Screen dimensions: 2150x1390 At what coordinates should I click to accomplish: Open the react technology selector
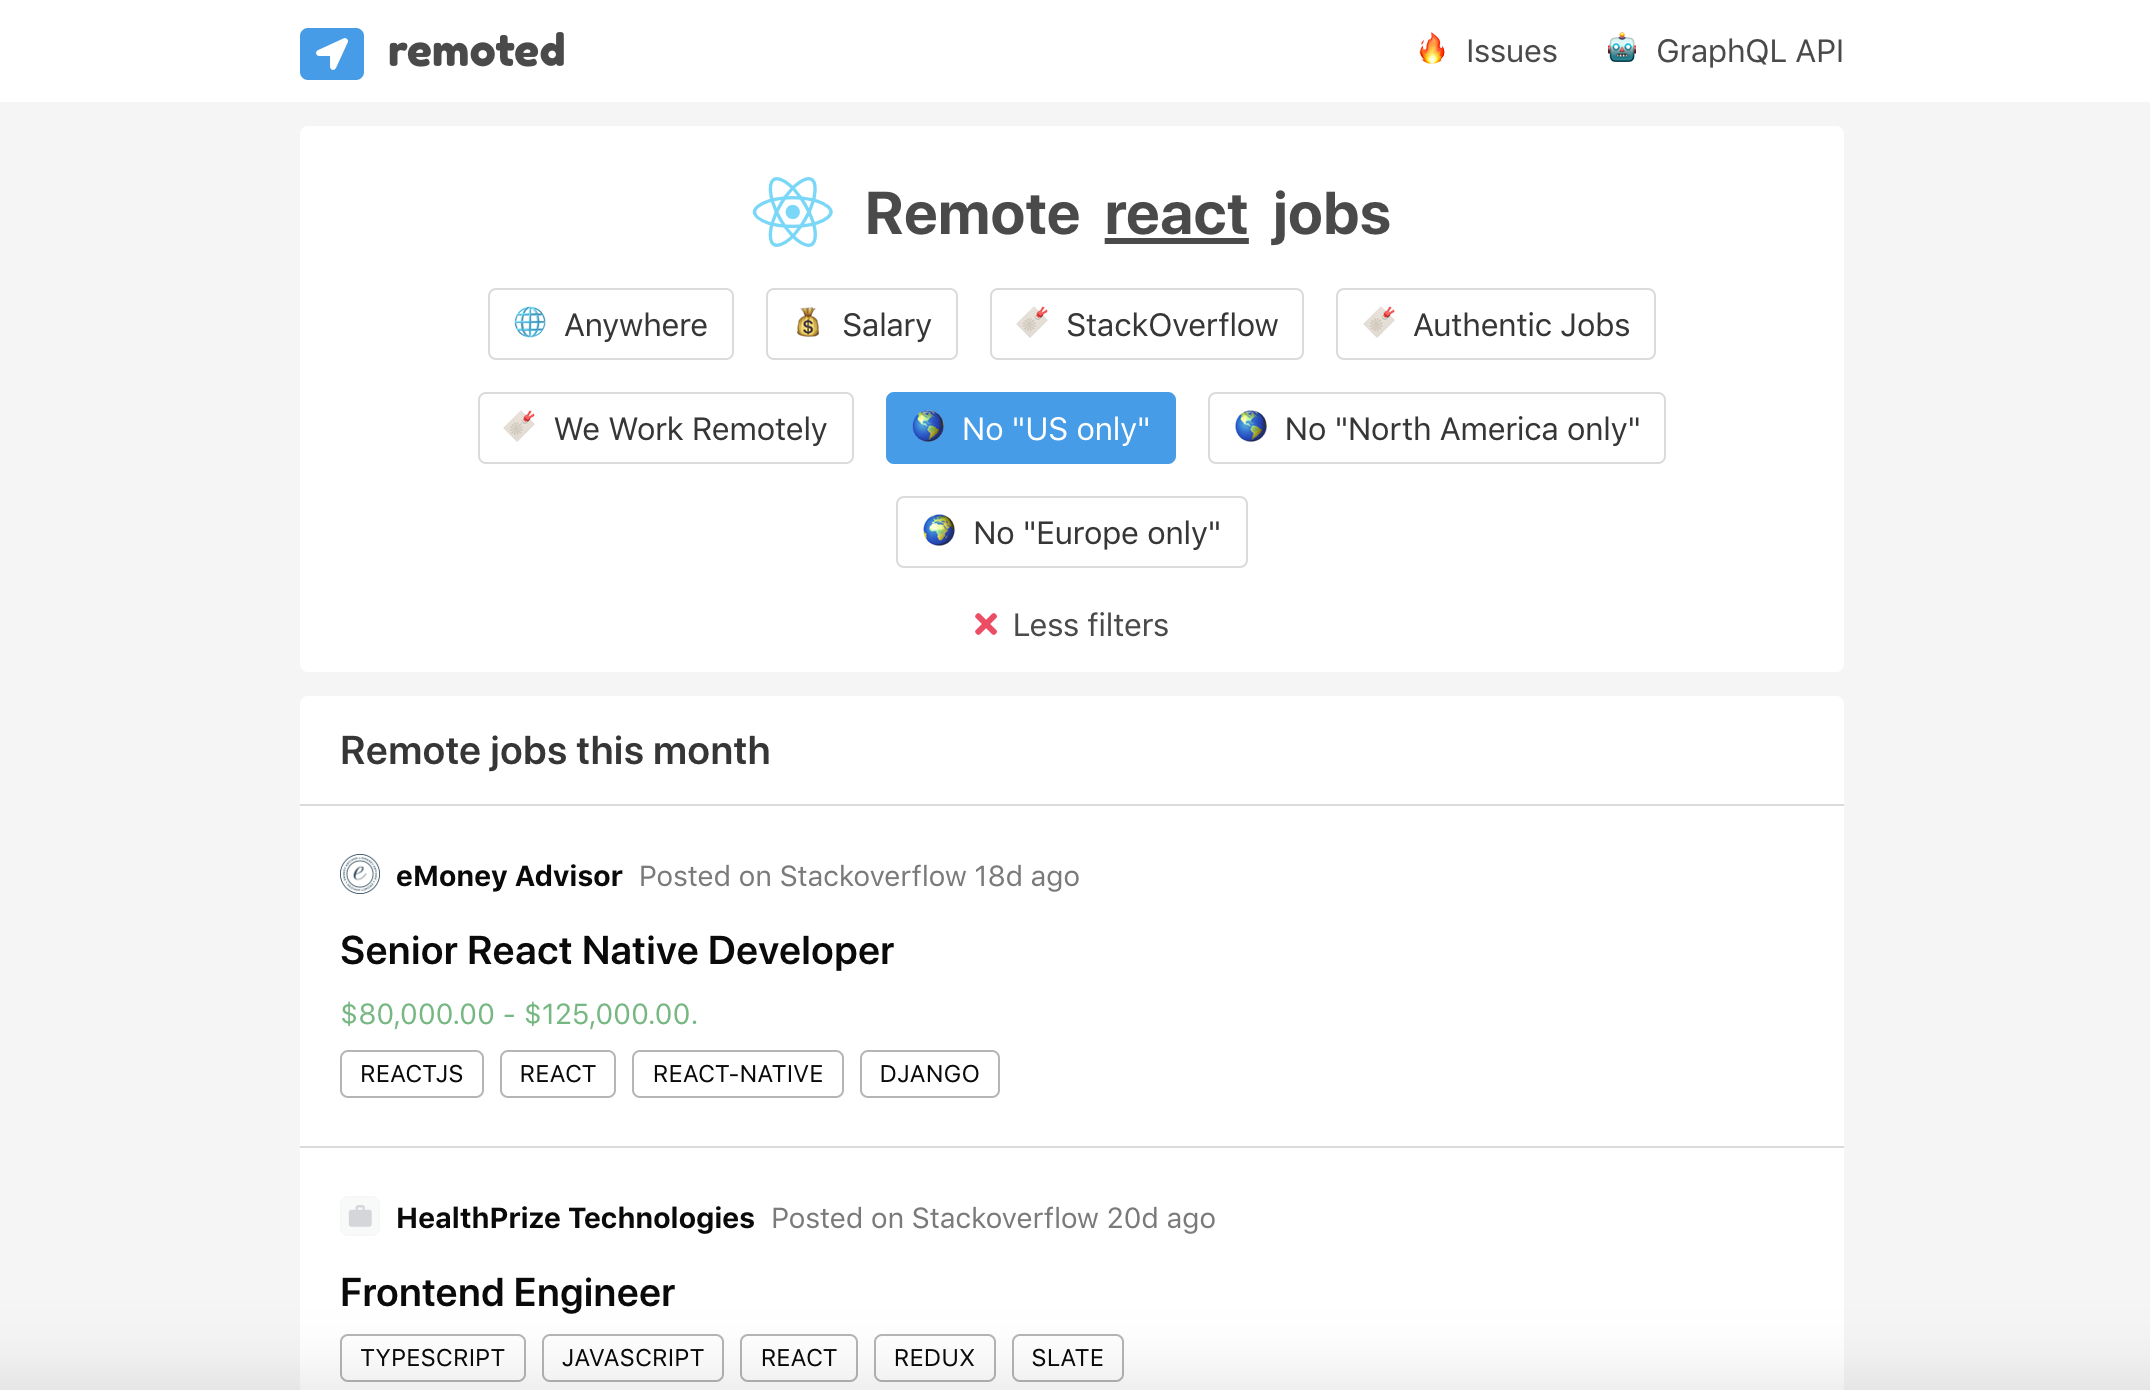(x=1174, y=213)
